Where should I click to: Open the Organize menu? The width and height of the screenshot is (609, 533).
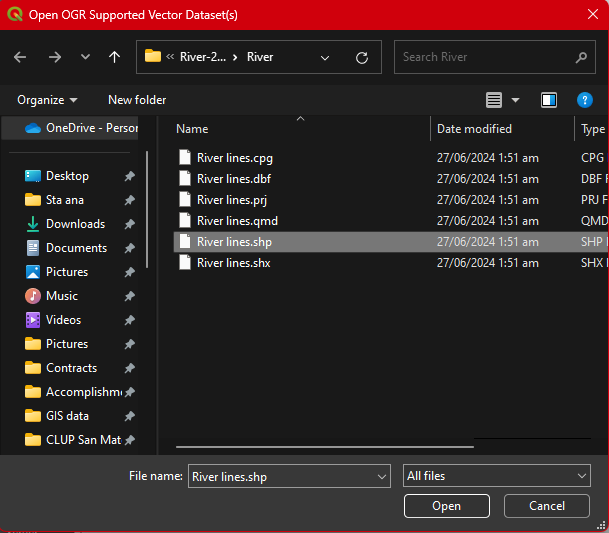pyautogui.click(x=47, y=100)
